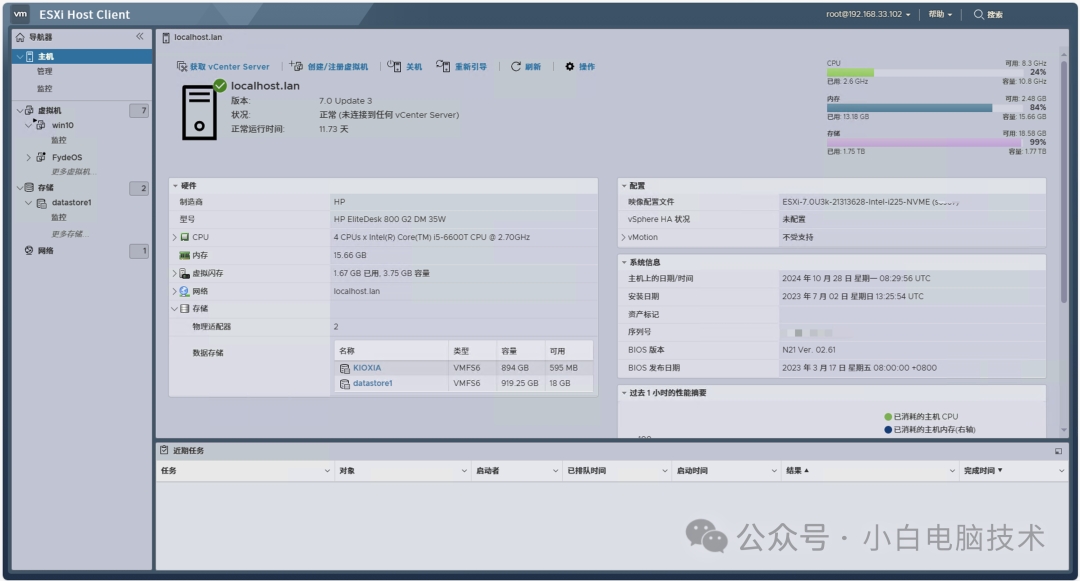Click the KIOXIA datastore icon
This screenshot has height=581, width=1080.
coord(344,369)
